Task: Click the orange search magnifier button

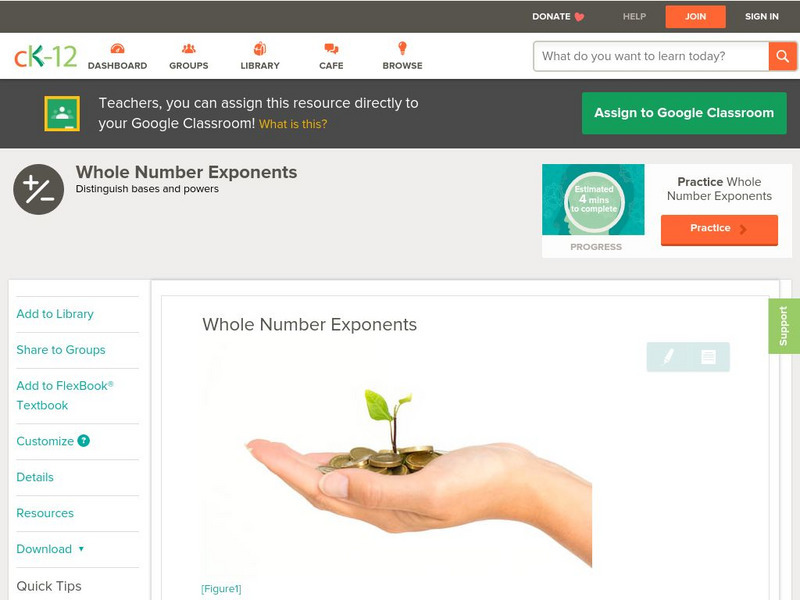Action: [782, 56]
